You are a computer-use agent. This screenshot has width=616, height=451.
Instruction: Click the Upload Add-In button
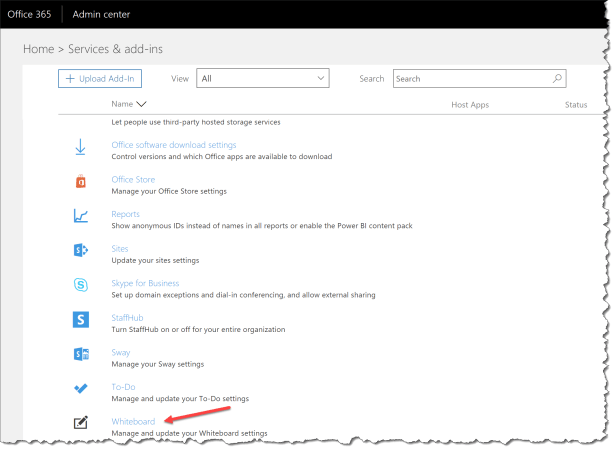click(x=100, y=79)
